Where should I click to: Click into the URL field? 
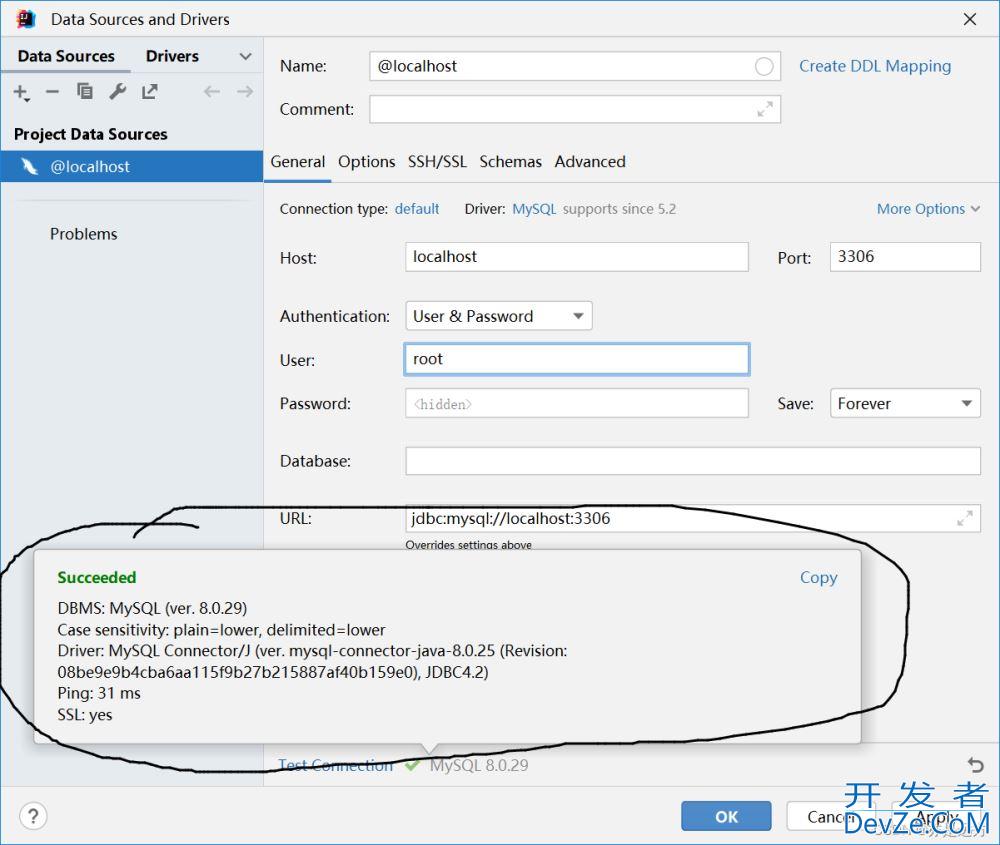coord(693,518)
